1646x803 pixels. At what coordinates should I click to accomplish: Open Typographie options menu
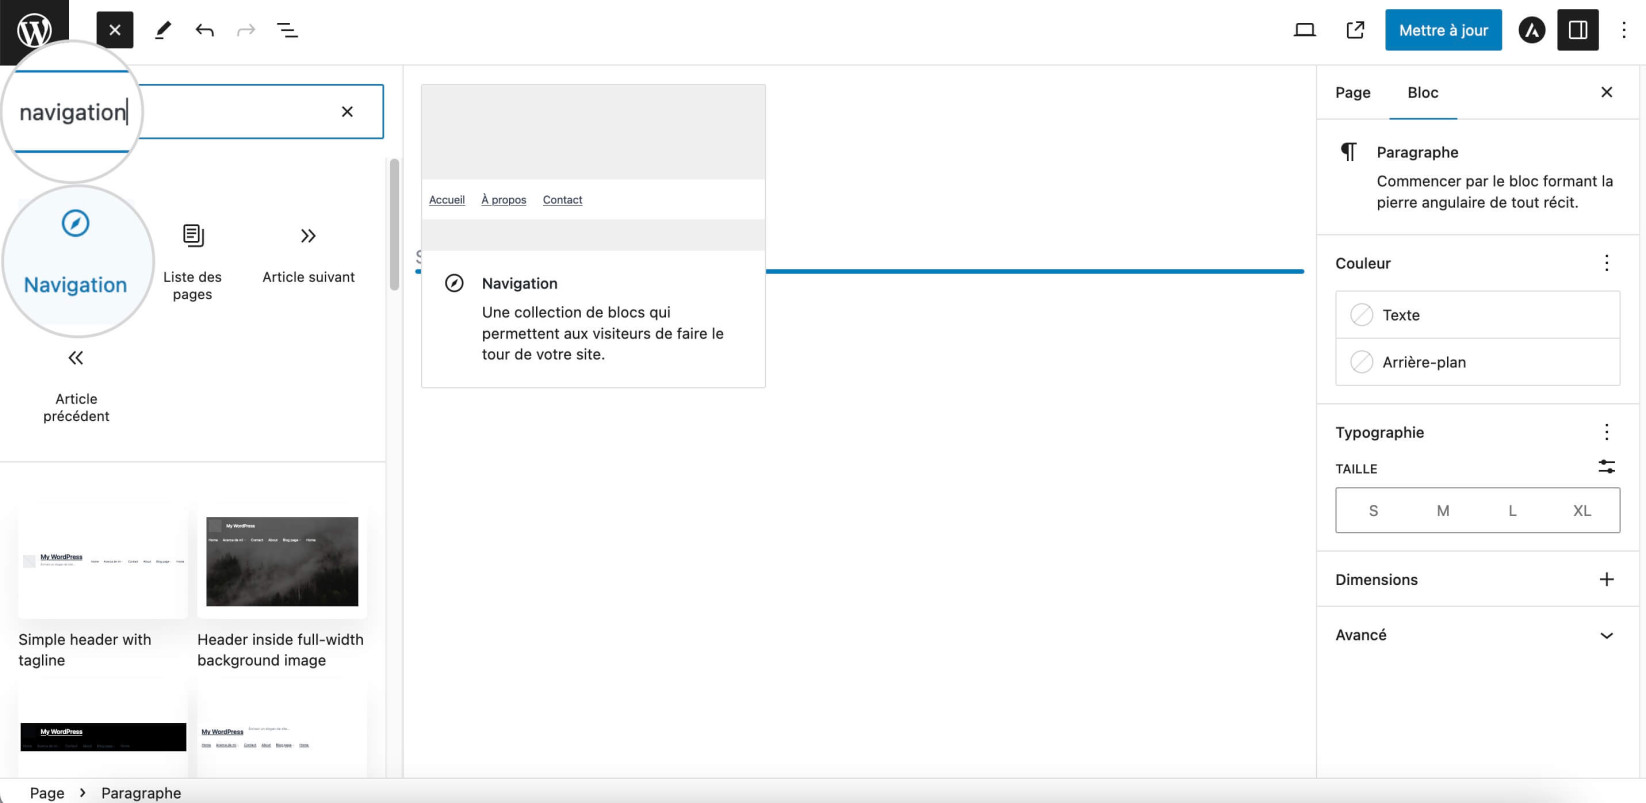[1606, 432]
